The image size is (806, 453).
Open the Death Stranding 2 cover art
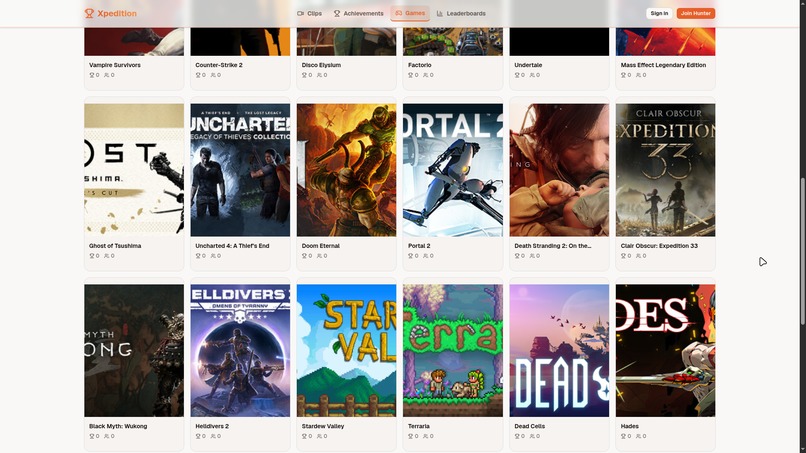pos(559,170)
